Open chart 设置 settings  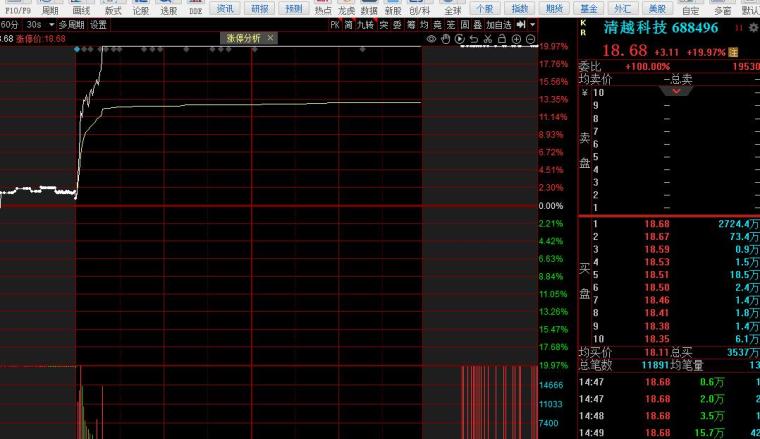[x=98, y=25]
